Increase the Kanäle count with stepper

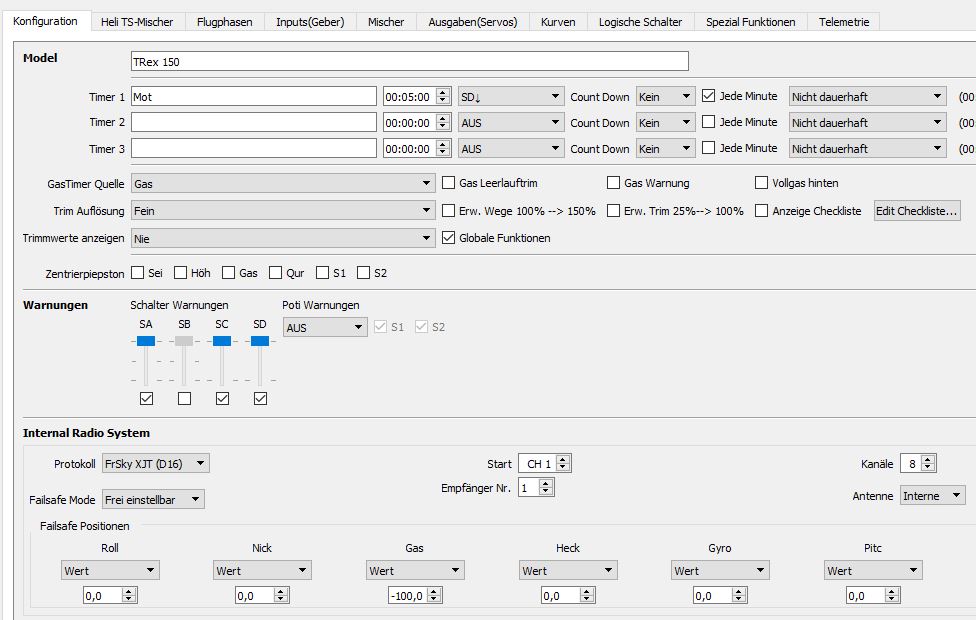tap(930, 460)
